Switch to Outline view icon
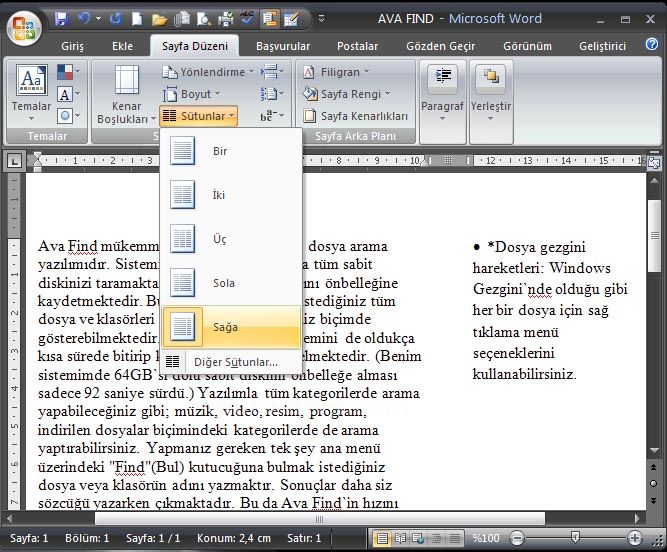Viewport: 667px width, 552px height. (437, 538)
